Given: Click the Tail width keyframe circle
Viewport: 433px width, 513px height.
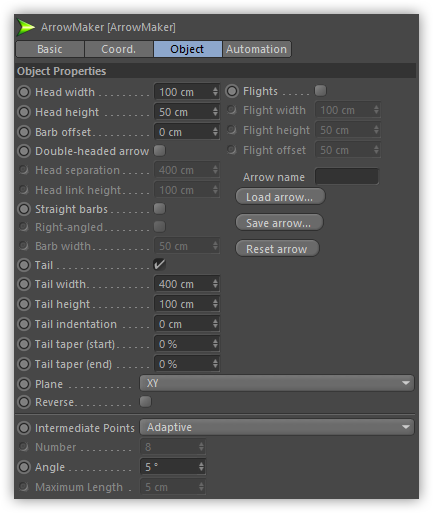Looking at the screenshot, I should pyautogui.click(x=24, y=284).
